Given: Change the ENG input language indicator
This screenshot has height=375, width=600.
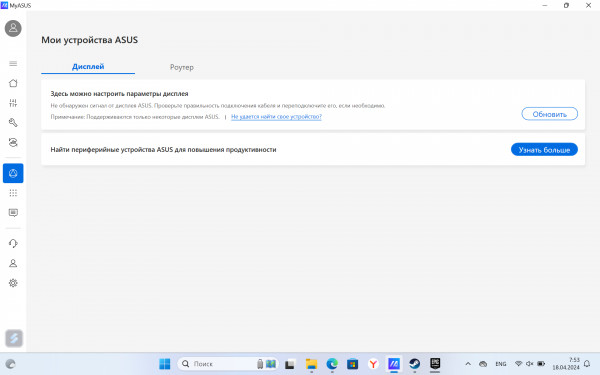Looking at the screenshot, I should click(501, 364).
